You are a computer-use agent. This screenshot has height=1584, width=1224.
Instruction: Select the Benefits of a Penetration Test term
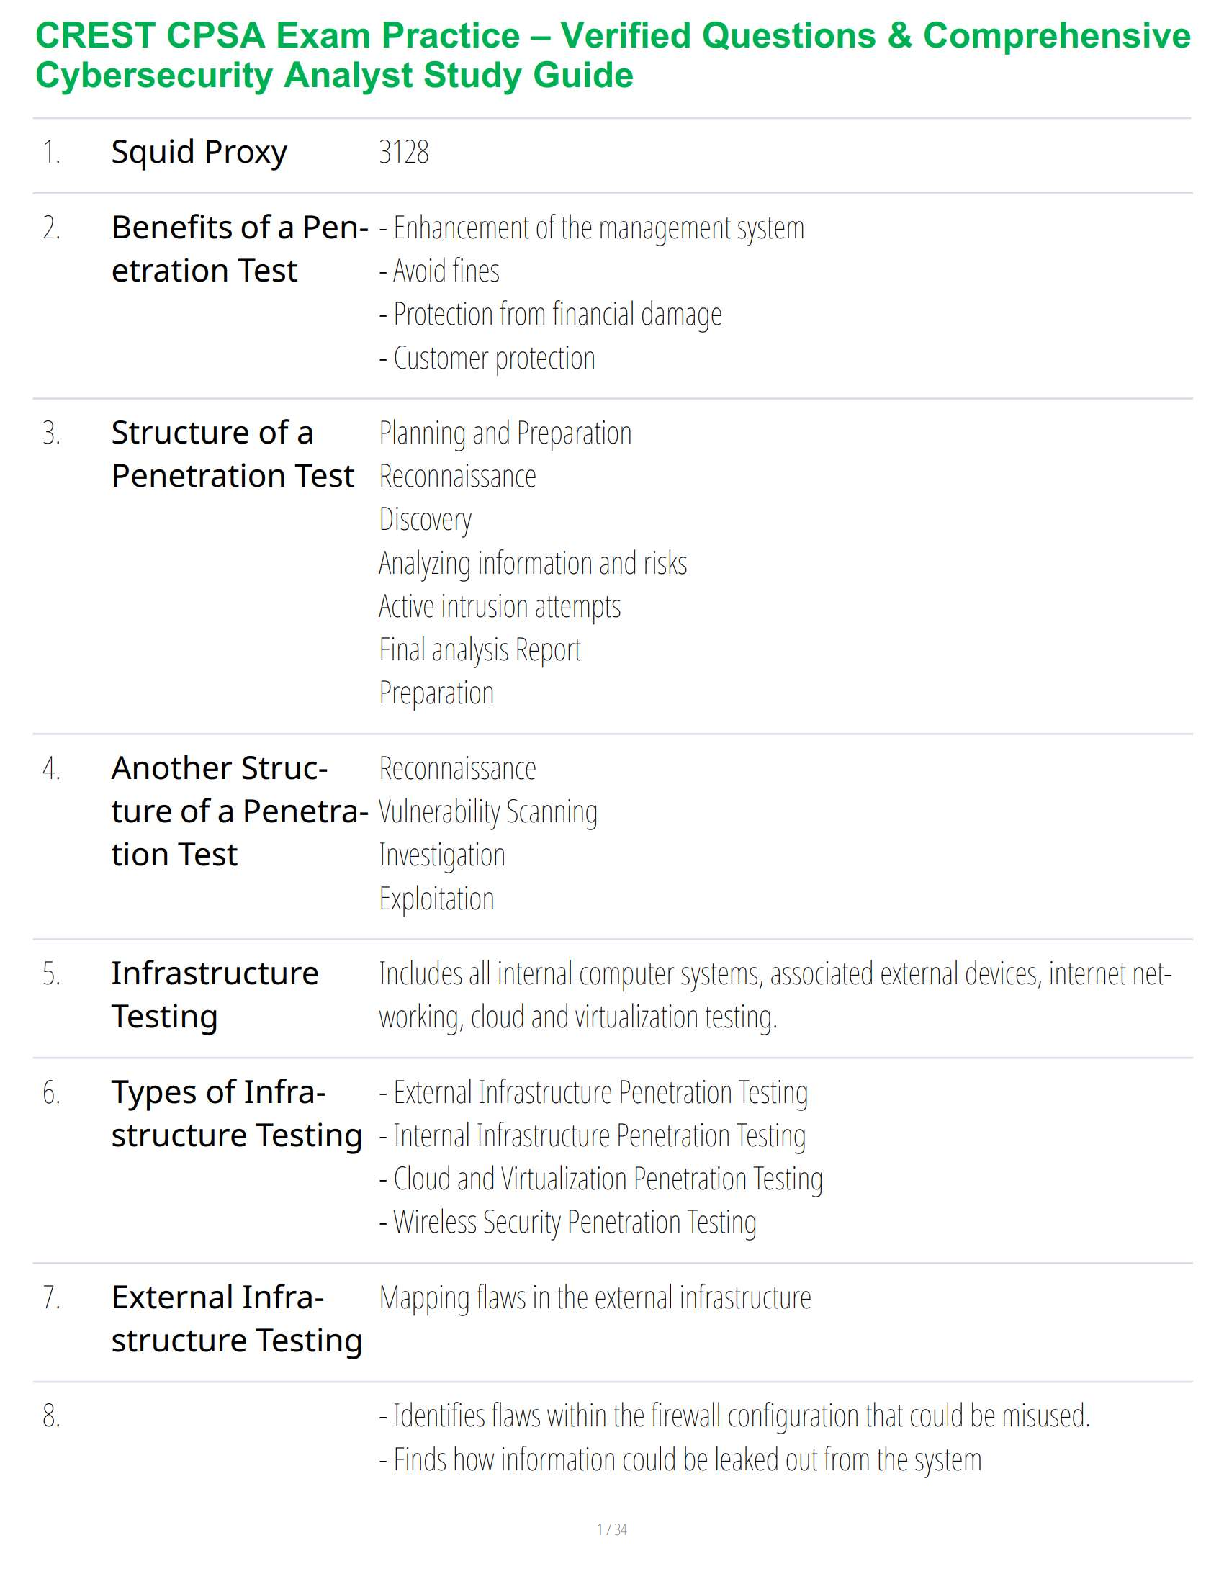(240, 249)
